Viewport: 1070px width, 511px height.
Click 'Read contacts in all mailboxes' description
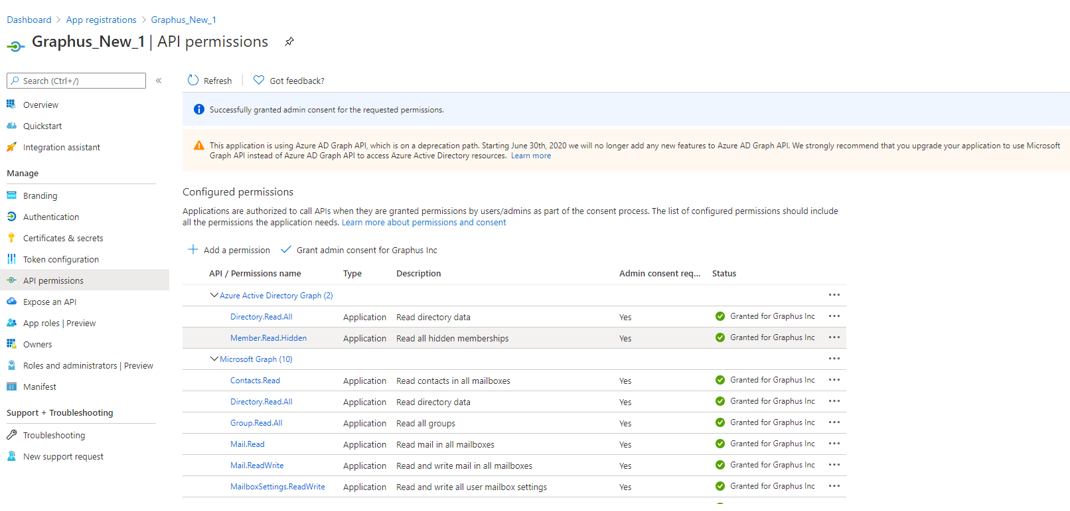coord(453,381)
